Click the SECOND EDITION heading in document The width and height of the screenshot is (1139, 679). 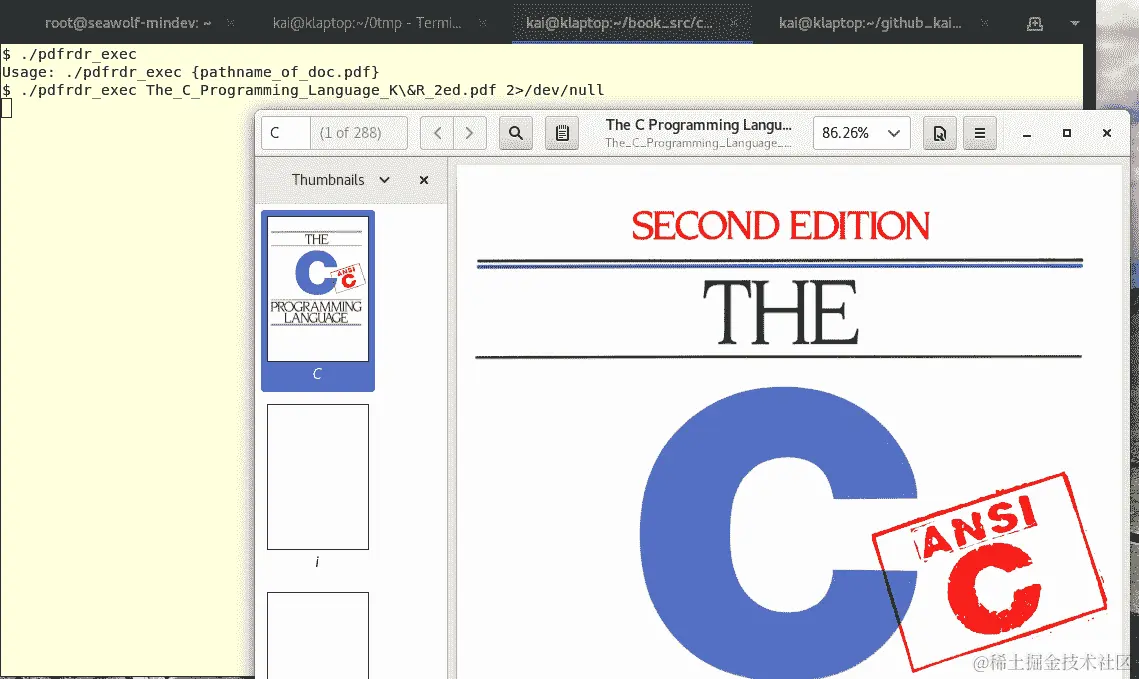coord(780,226)
